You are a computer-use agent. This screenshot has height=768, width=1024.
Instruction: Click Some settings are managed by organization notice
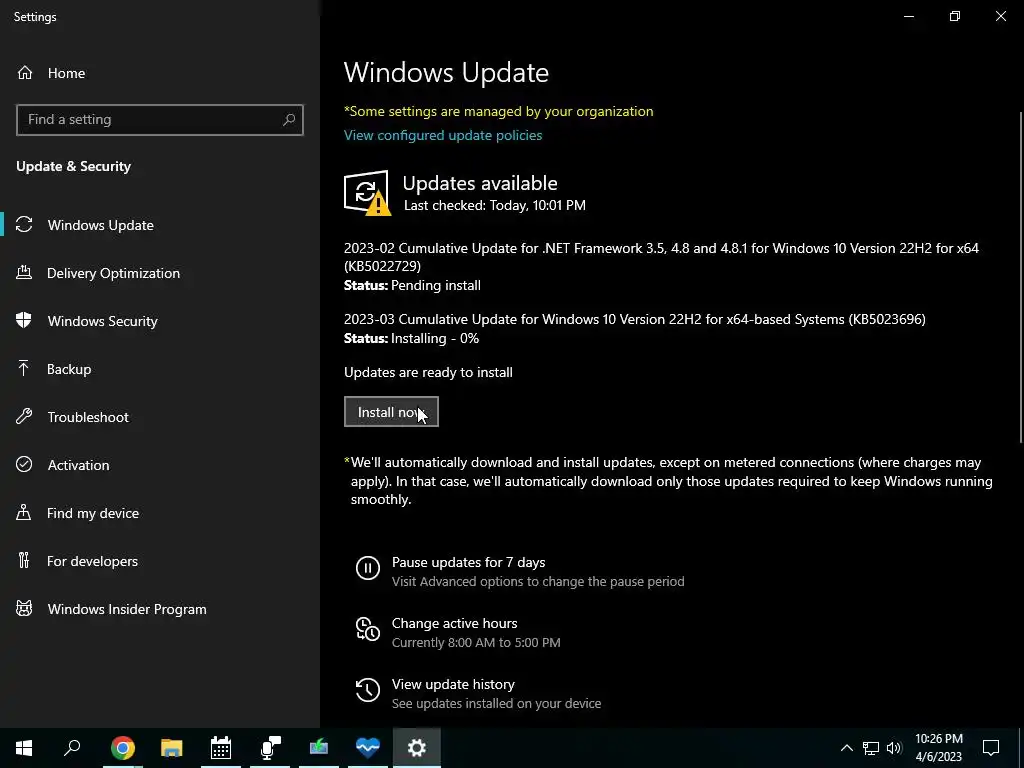[499, 112]
